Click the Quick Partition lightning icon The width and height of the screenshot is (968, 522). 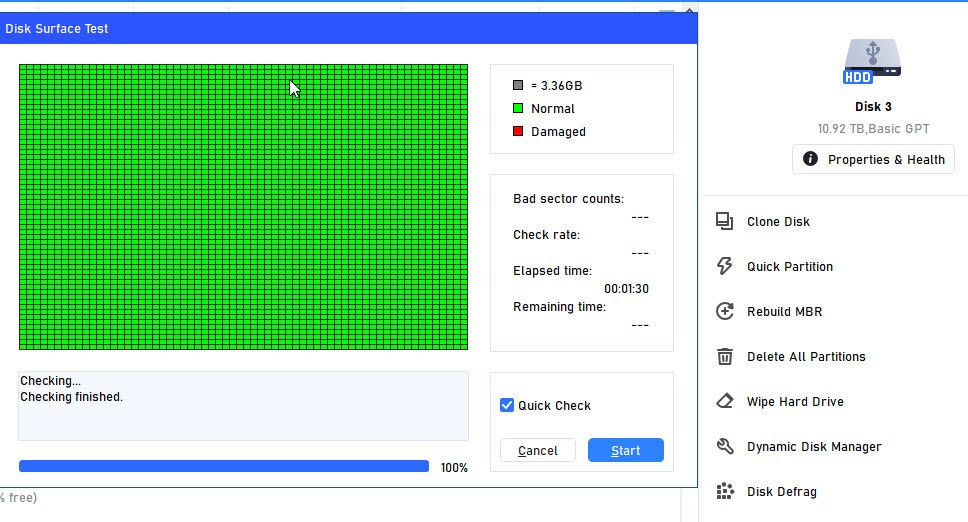coord(725,266)
